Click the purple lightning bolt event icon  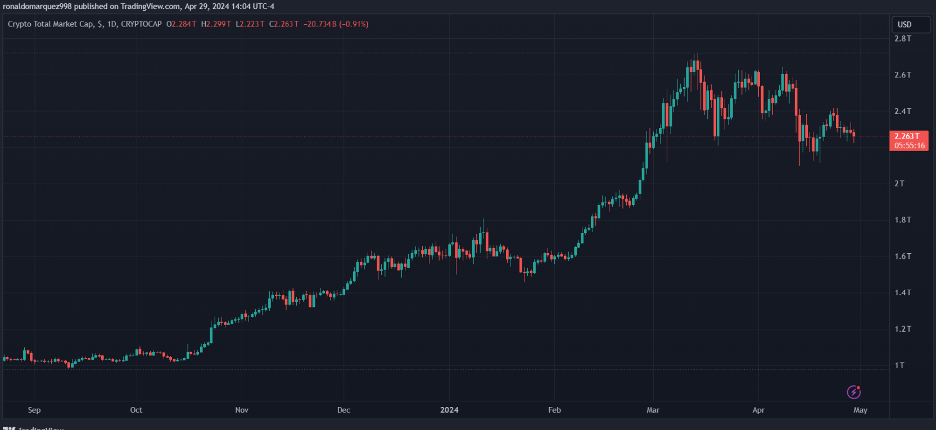(854, 392)
